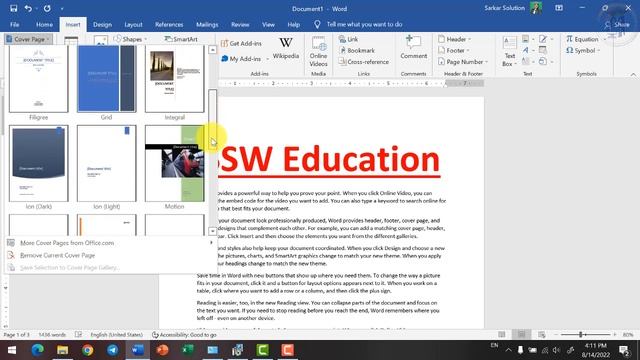
Task: Open Microsoft Edge from taskbar
Action: 38,350
